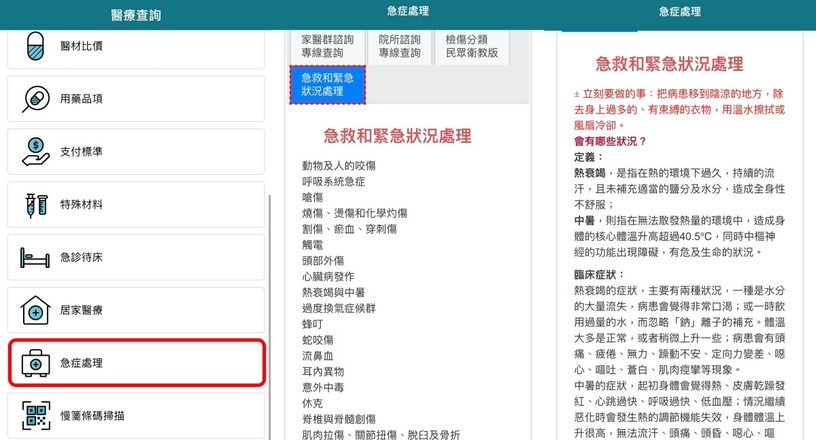Select the 支付標準 coin-in-hand icon

pos(35,152)
